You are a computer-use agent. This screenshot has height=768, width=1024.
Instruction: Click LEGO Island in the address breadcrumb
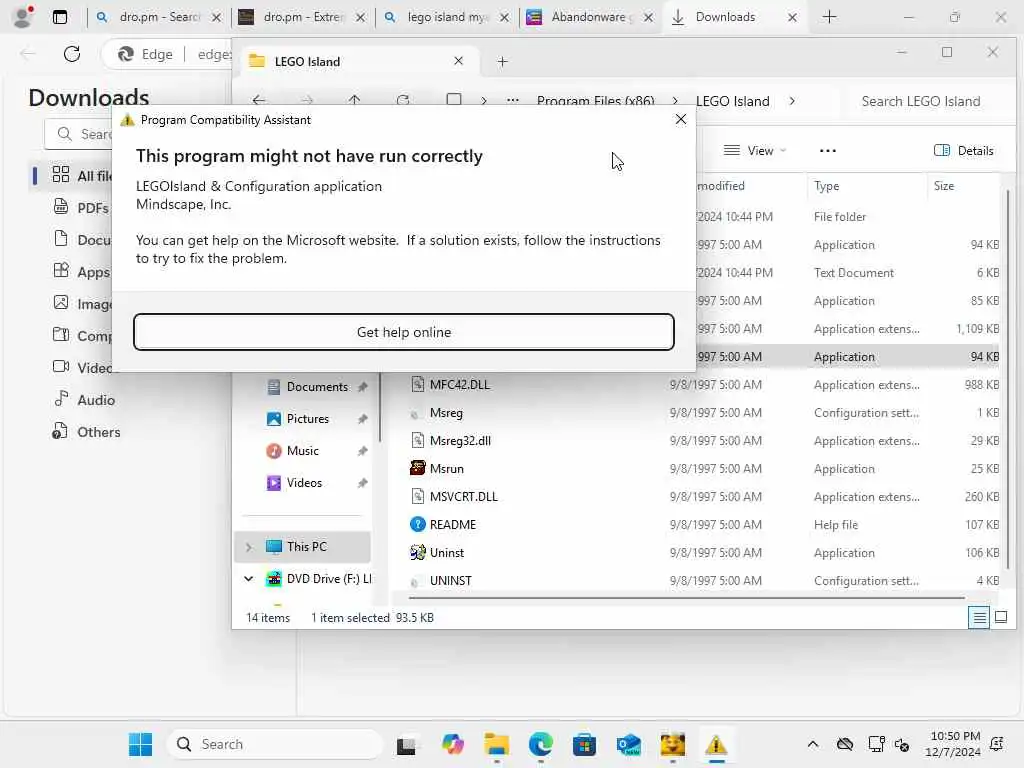pos(732,101)
